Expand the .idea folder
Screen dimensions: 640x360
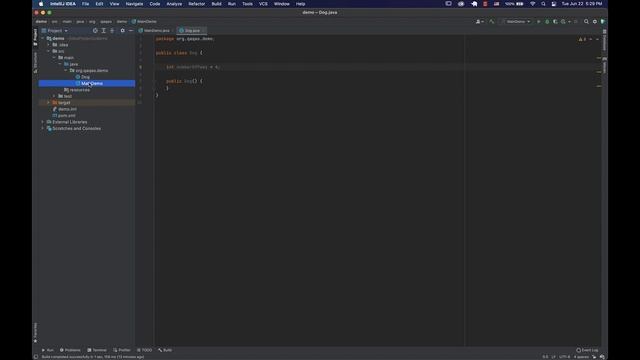[49, 45]
